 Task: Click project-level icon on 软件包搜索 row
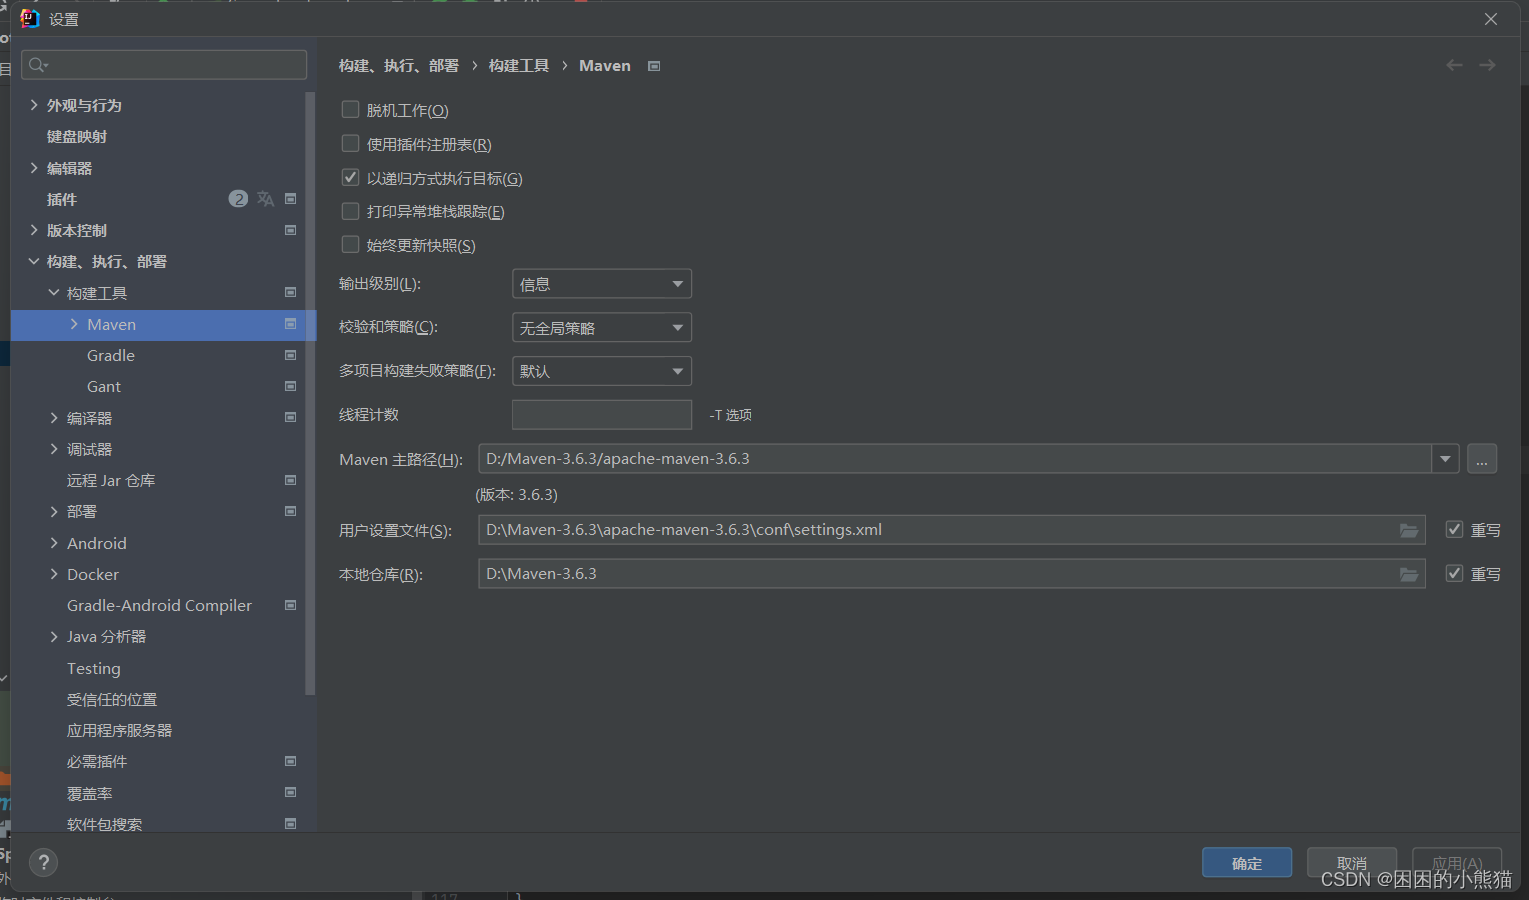(291, 824)
